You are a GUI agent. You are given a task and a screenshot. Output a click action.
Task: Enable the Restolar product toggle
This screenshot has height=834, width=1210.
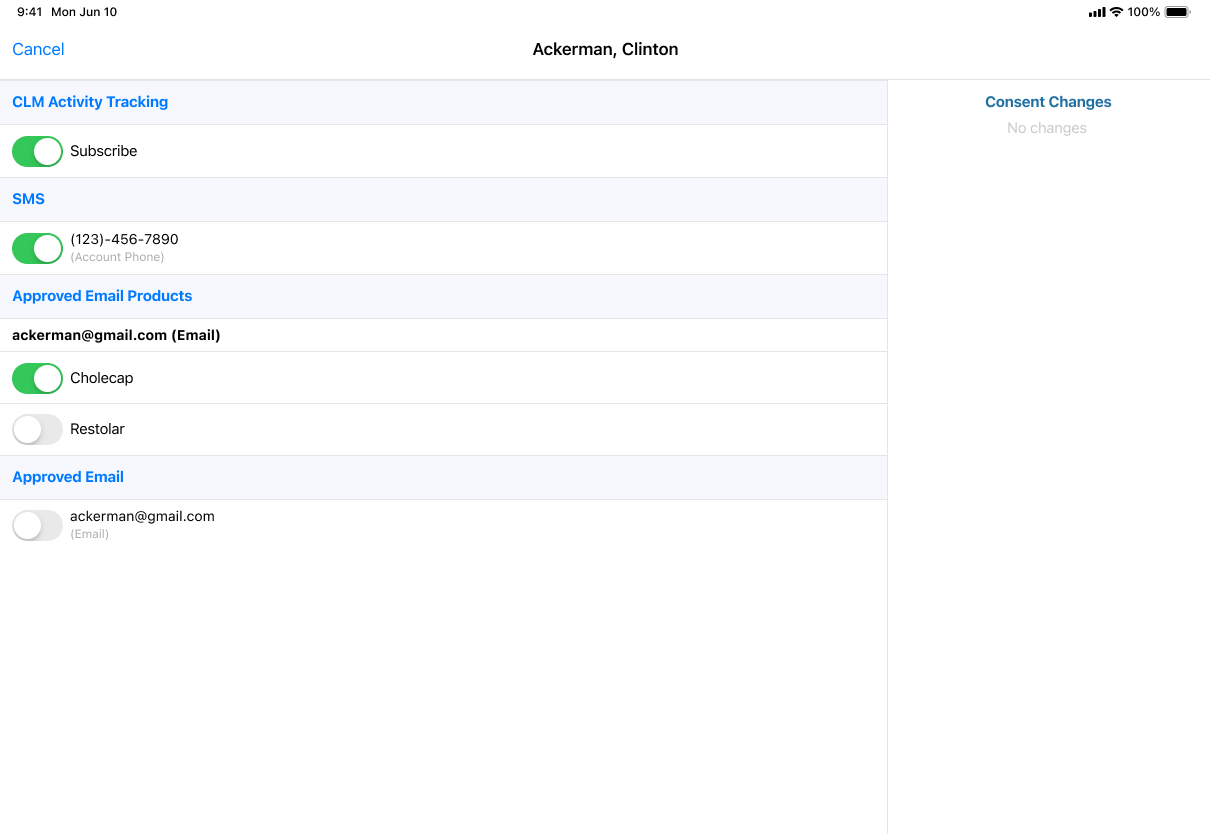[x=37, y=429]
